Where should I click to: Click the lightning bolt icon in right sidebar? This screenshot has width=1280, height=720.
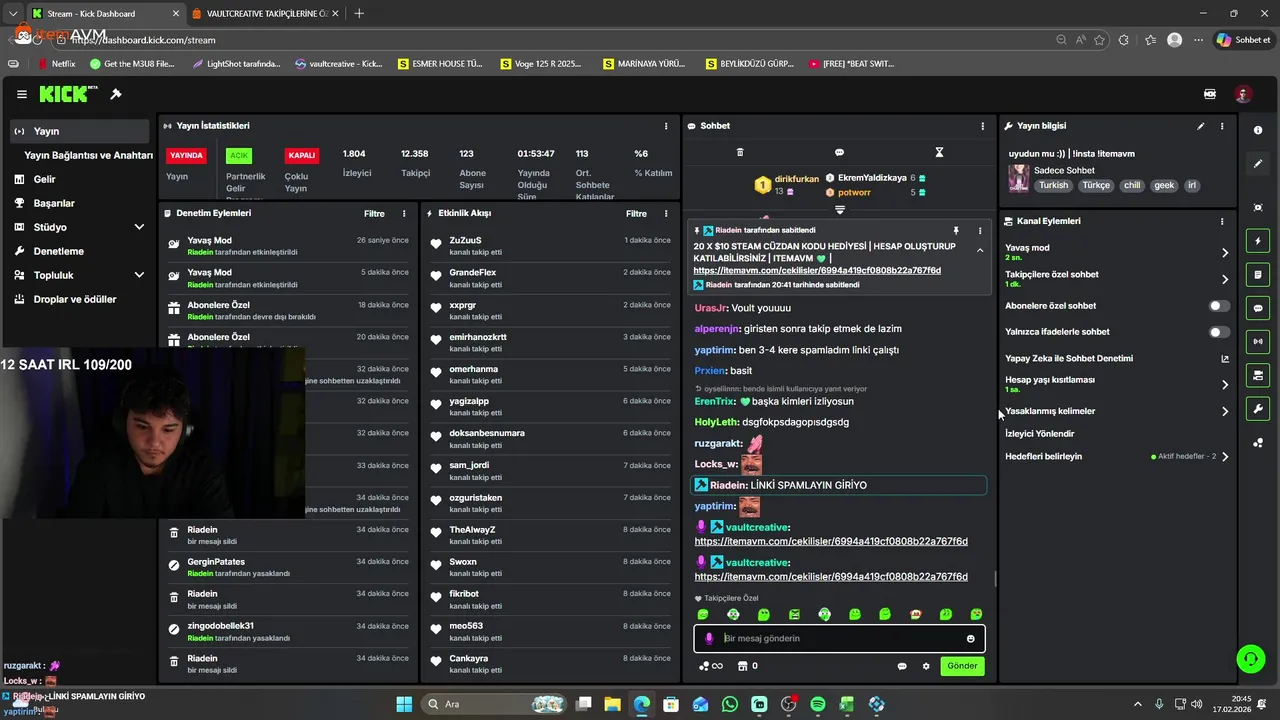click(1258, 242)
